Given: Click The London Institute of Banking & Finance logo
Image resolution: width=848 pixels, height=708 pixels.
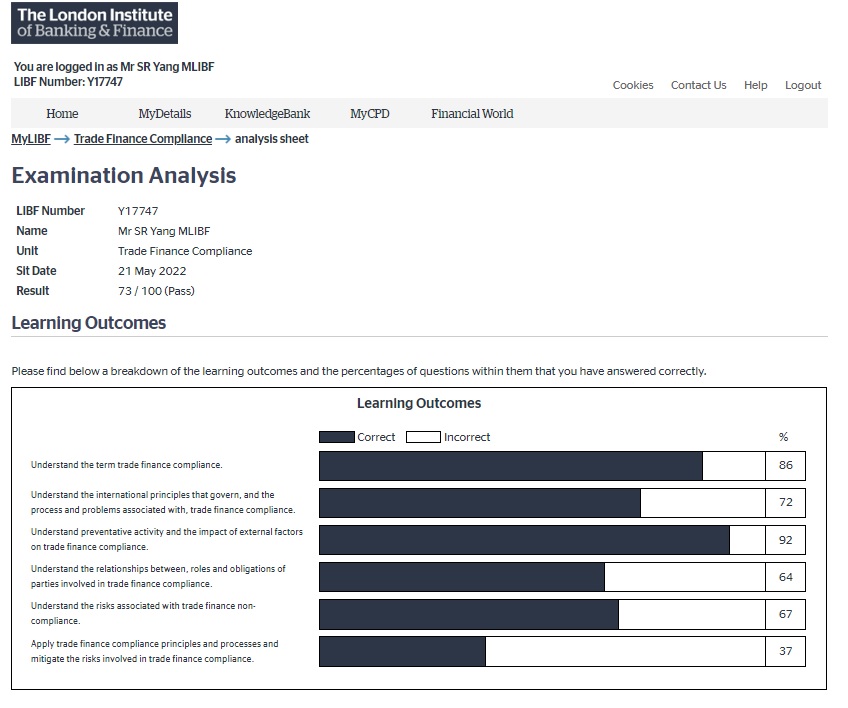Looking at the screenshot, I should coord(94,23).
